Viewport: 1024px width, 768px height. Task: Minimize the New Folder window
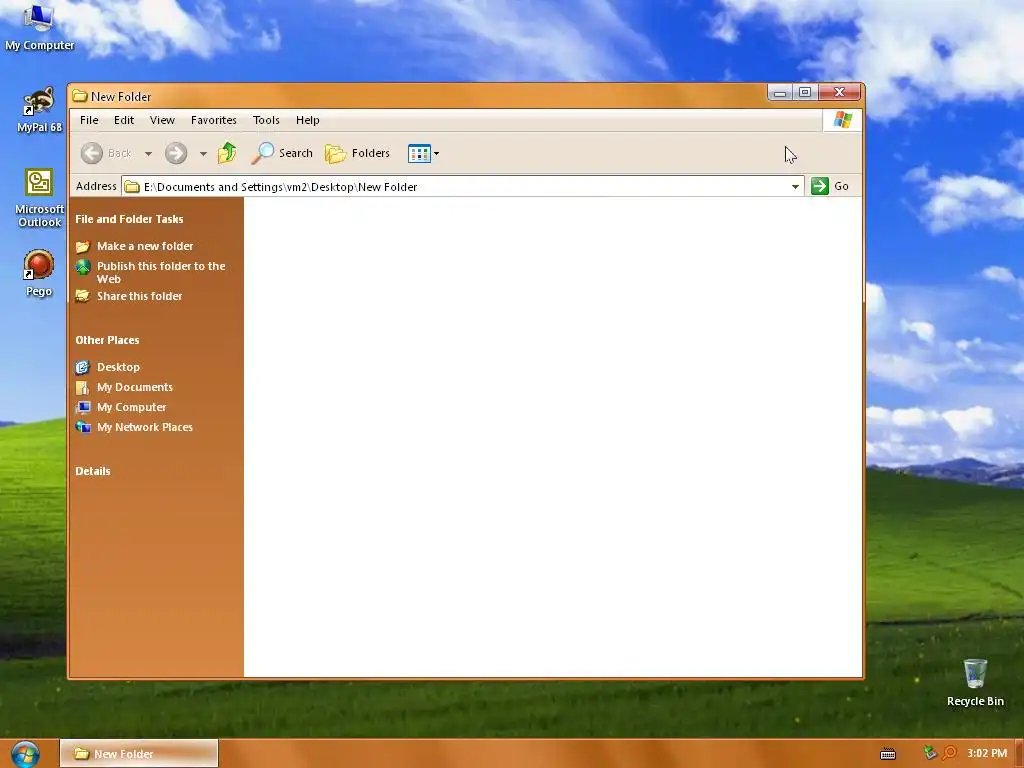[780, 93]
